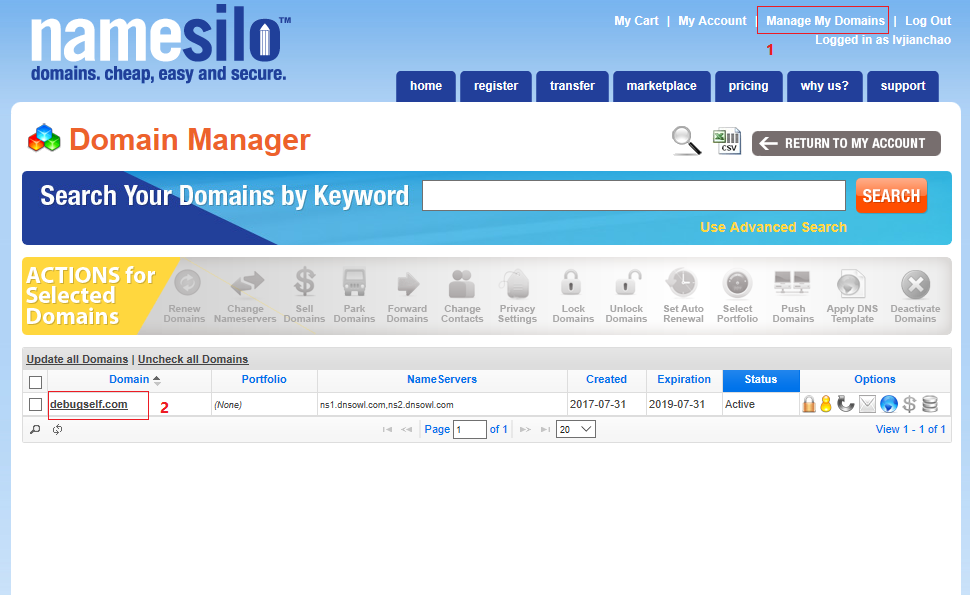
Task: Click the Deactivate Domains X icon
Action: point(916,285)
